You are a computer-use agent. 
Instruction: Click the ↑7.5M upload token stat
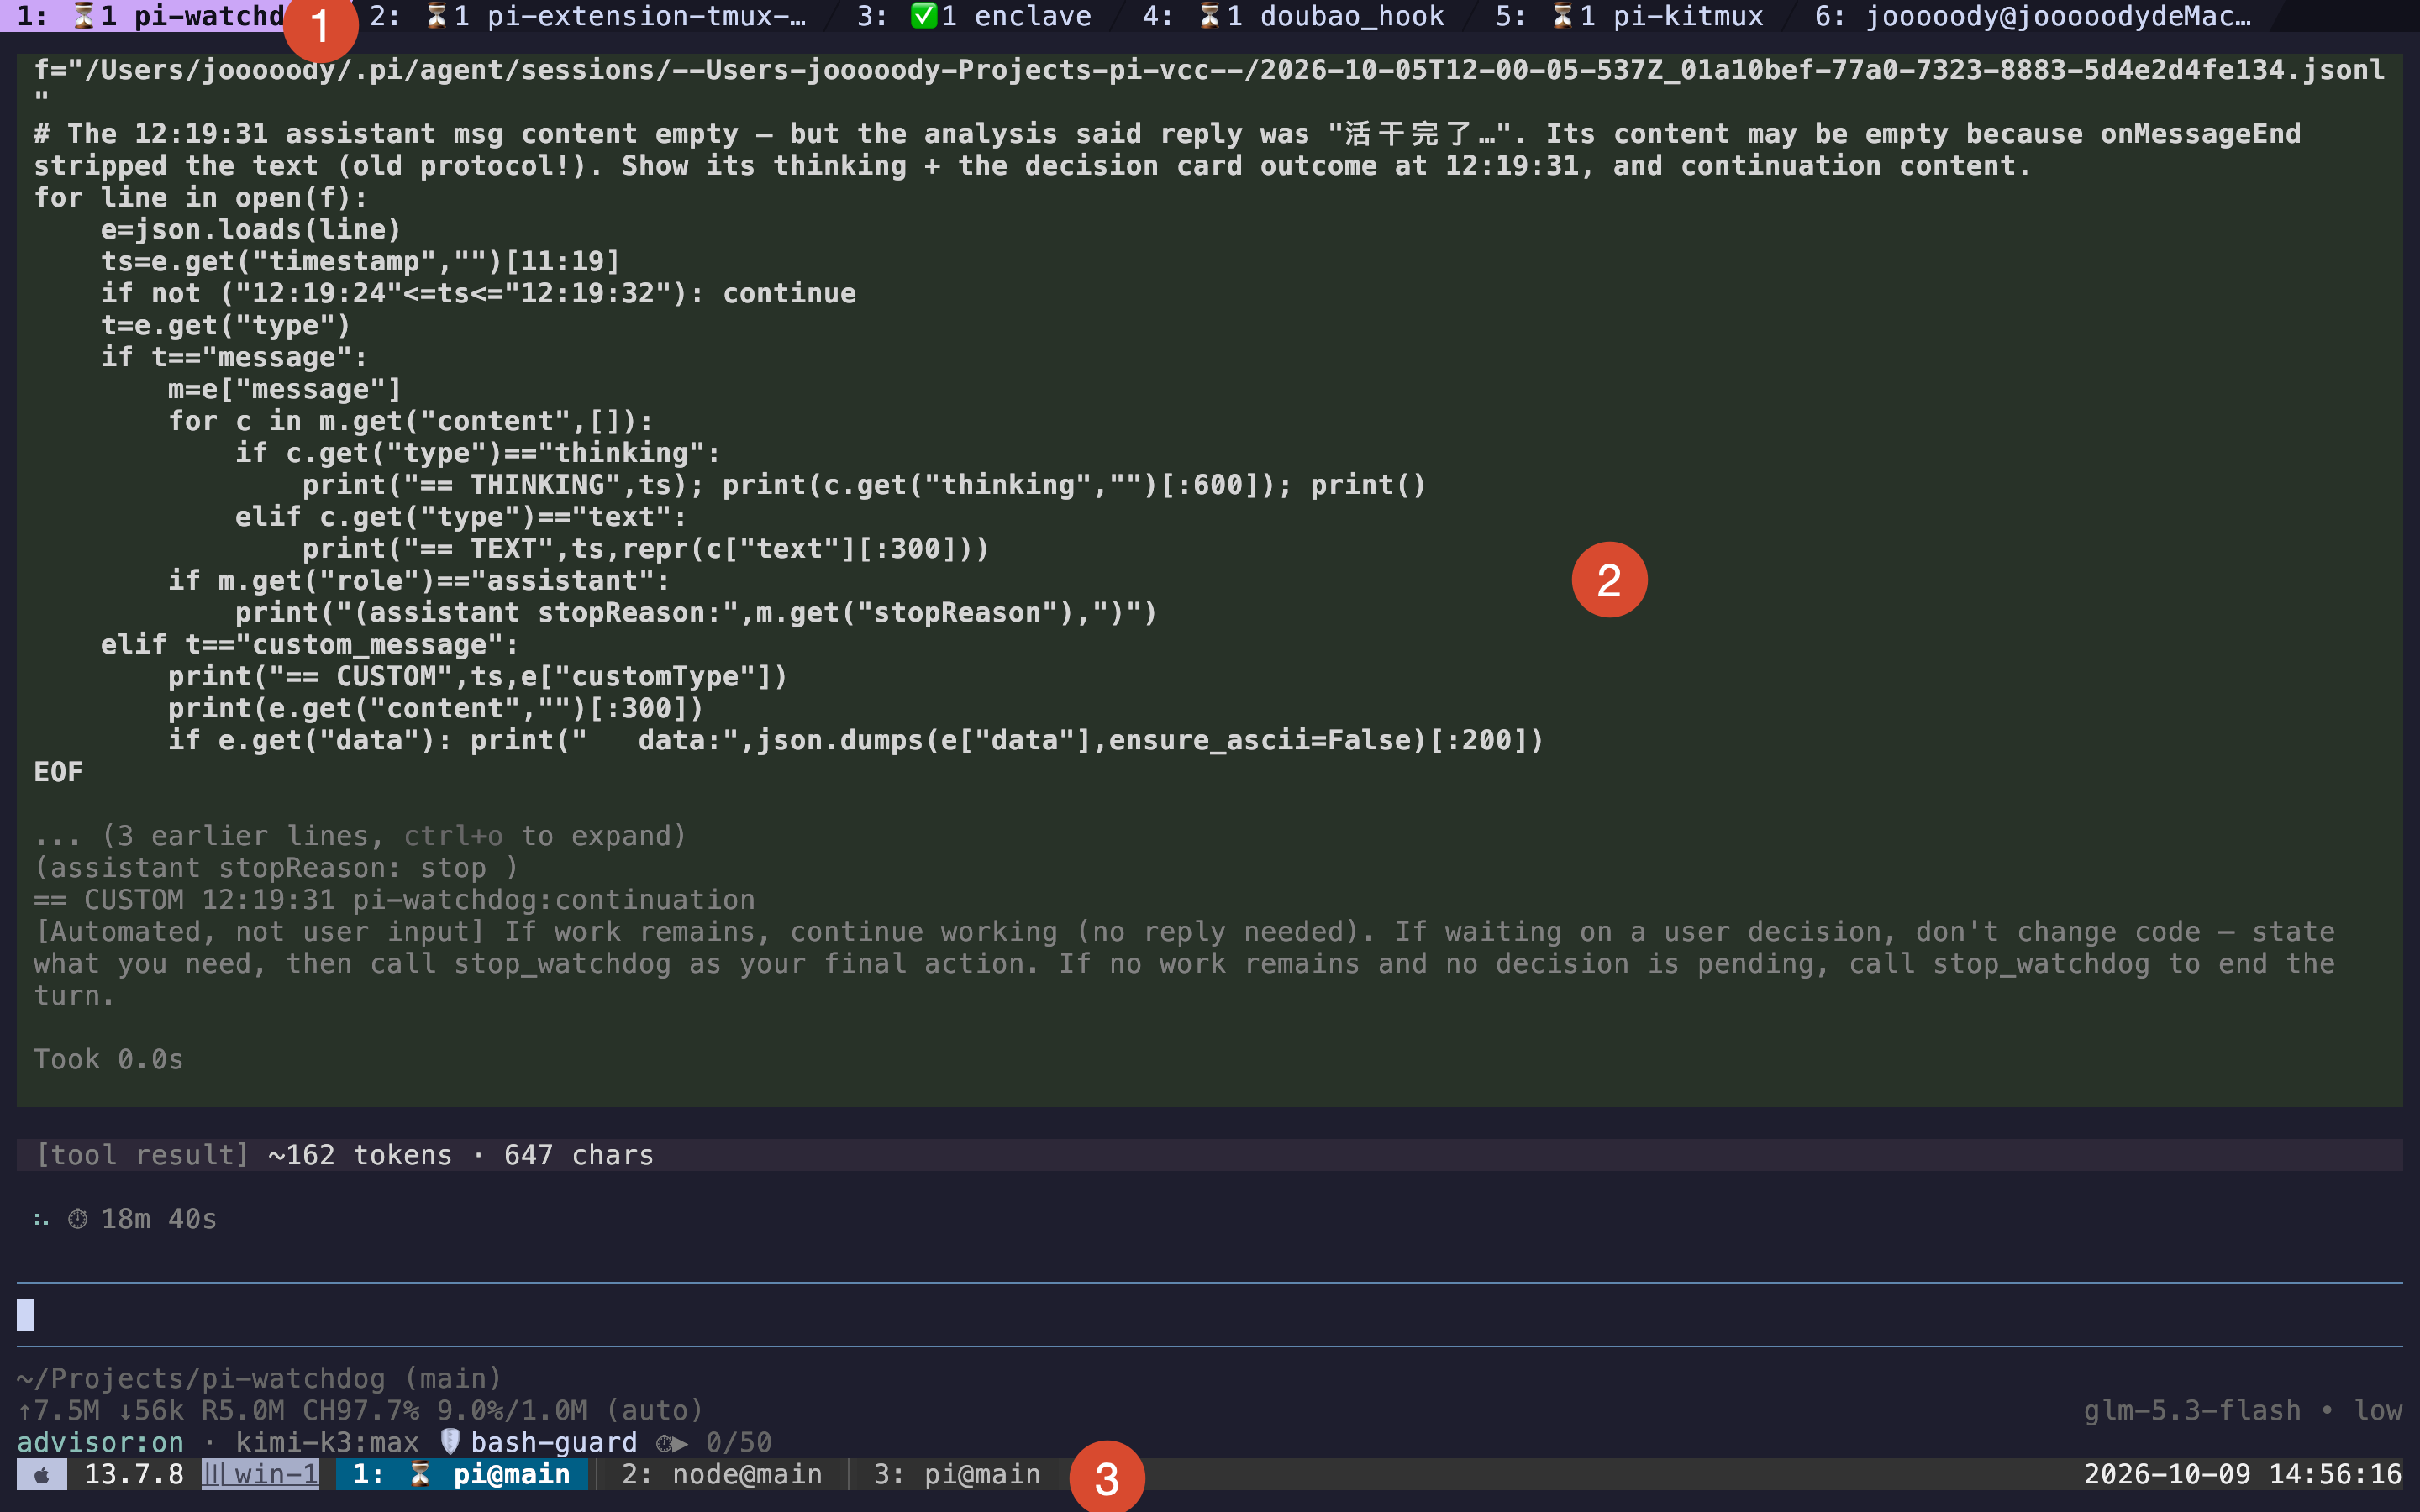click(58, 1410)
